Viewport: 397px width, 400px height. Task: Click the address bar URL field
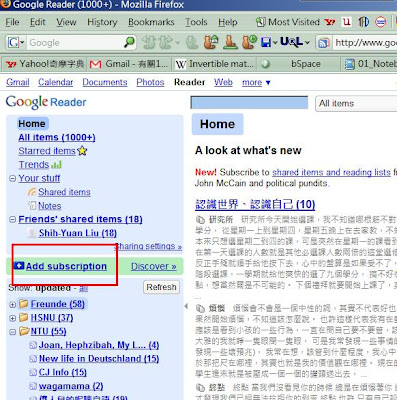(365, 43)
